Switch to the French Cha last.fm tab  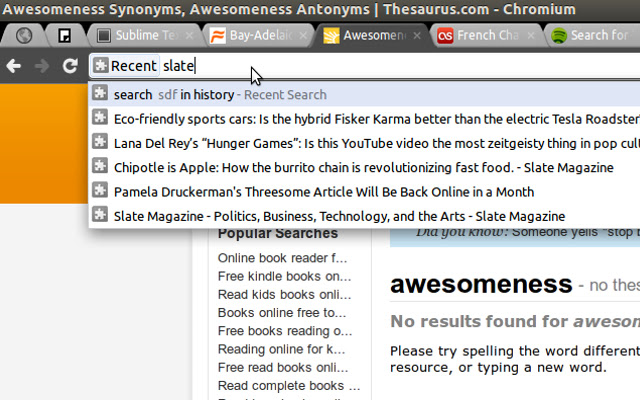(x=486, y=36)
